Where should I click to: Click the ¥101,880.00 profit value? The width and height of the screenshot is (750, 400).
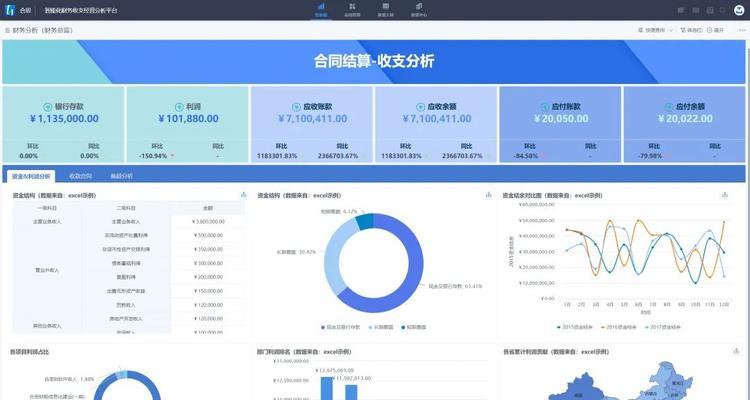coord(188,119)
